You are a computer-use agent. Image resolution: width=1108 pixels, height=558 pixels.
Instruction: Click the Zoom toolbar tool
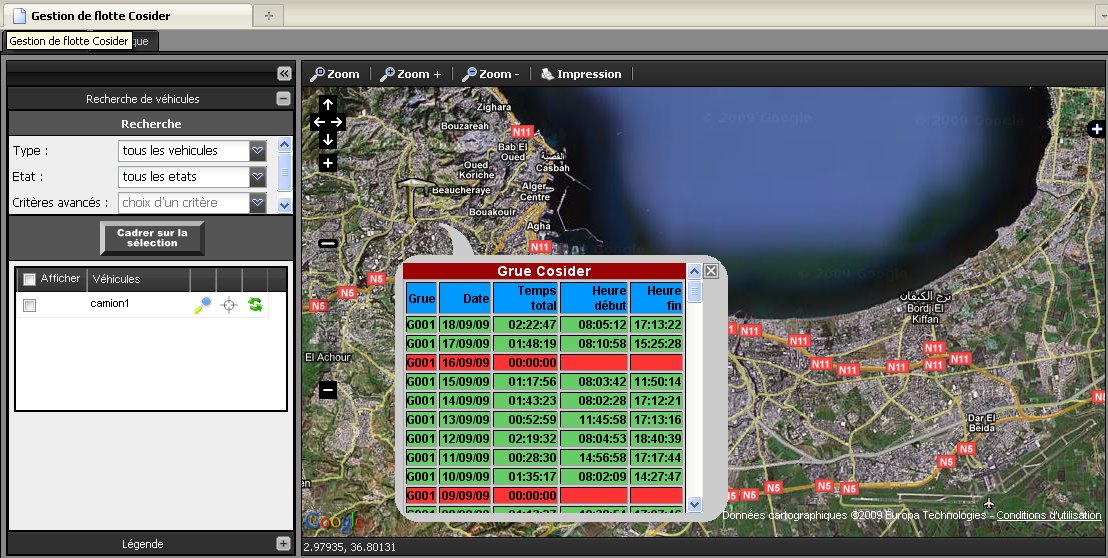tap(335, 74)
